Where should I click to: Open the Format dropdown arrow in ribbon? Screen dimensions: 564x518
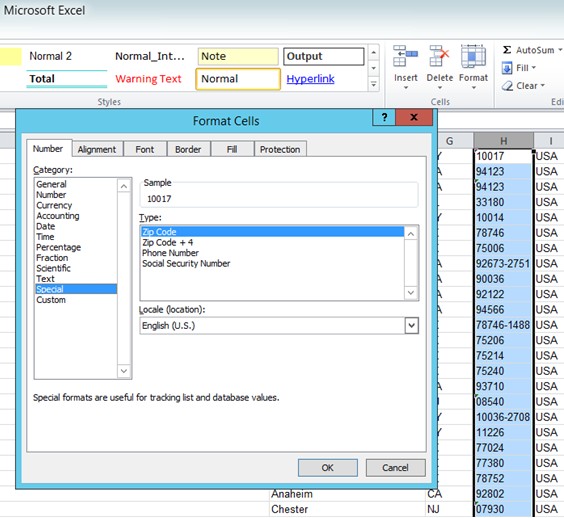tap(473, 87)
